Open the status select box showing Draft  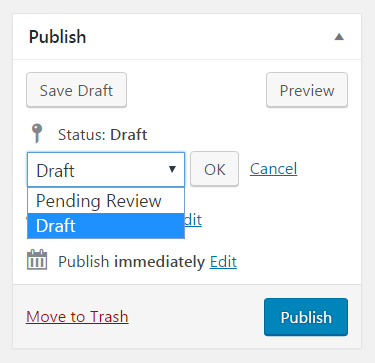[106, 169]
